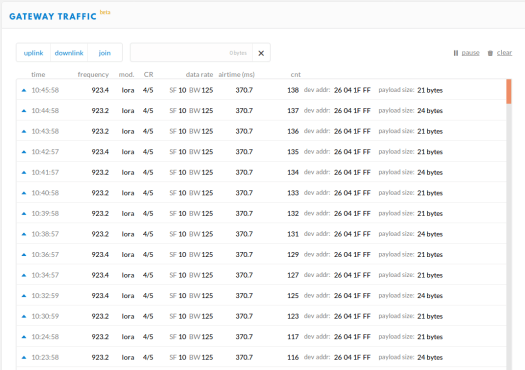
Task: Expand uplink arrow of 10:43:58 row
Action: (x=24, y=131)
